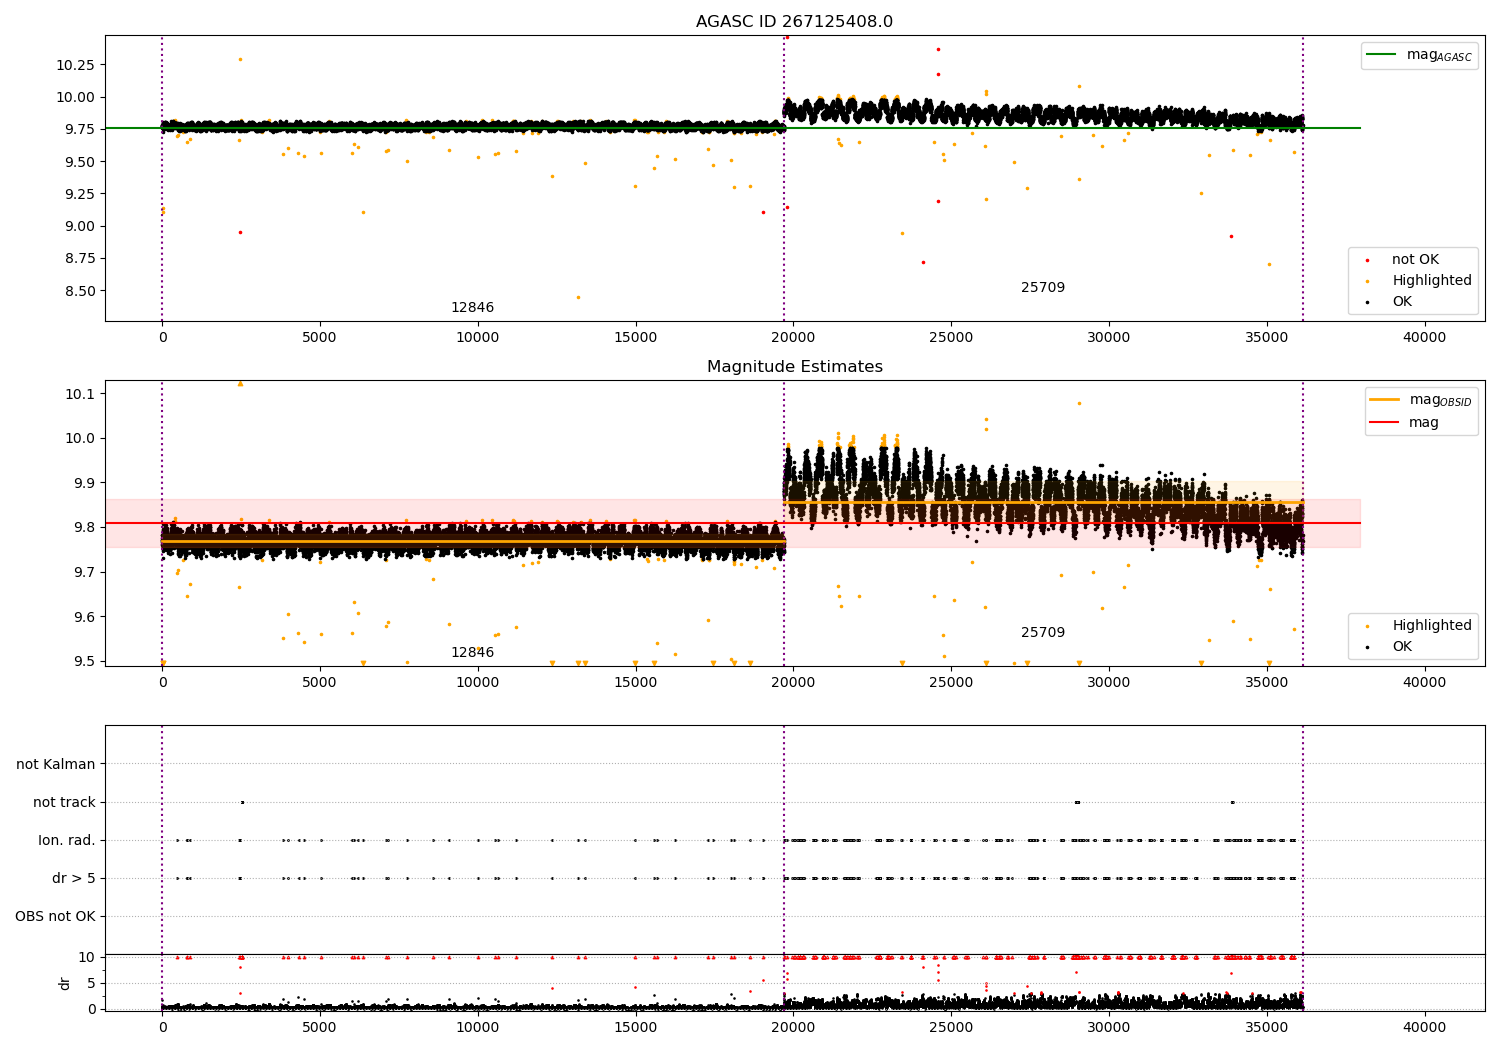Viewport: 1500px width, 1050px height.
Task: Select the mag AGASC legend label
Action: point(1439,55)
